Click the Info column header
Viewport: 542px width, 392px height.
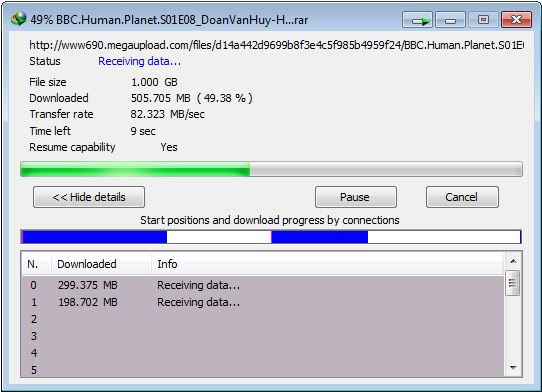(327, 264)
